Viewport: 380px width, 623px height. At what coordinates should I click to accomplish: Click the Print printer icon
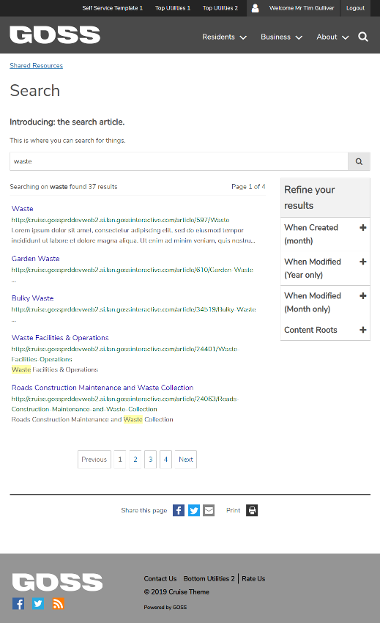[252, 510]
